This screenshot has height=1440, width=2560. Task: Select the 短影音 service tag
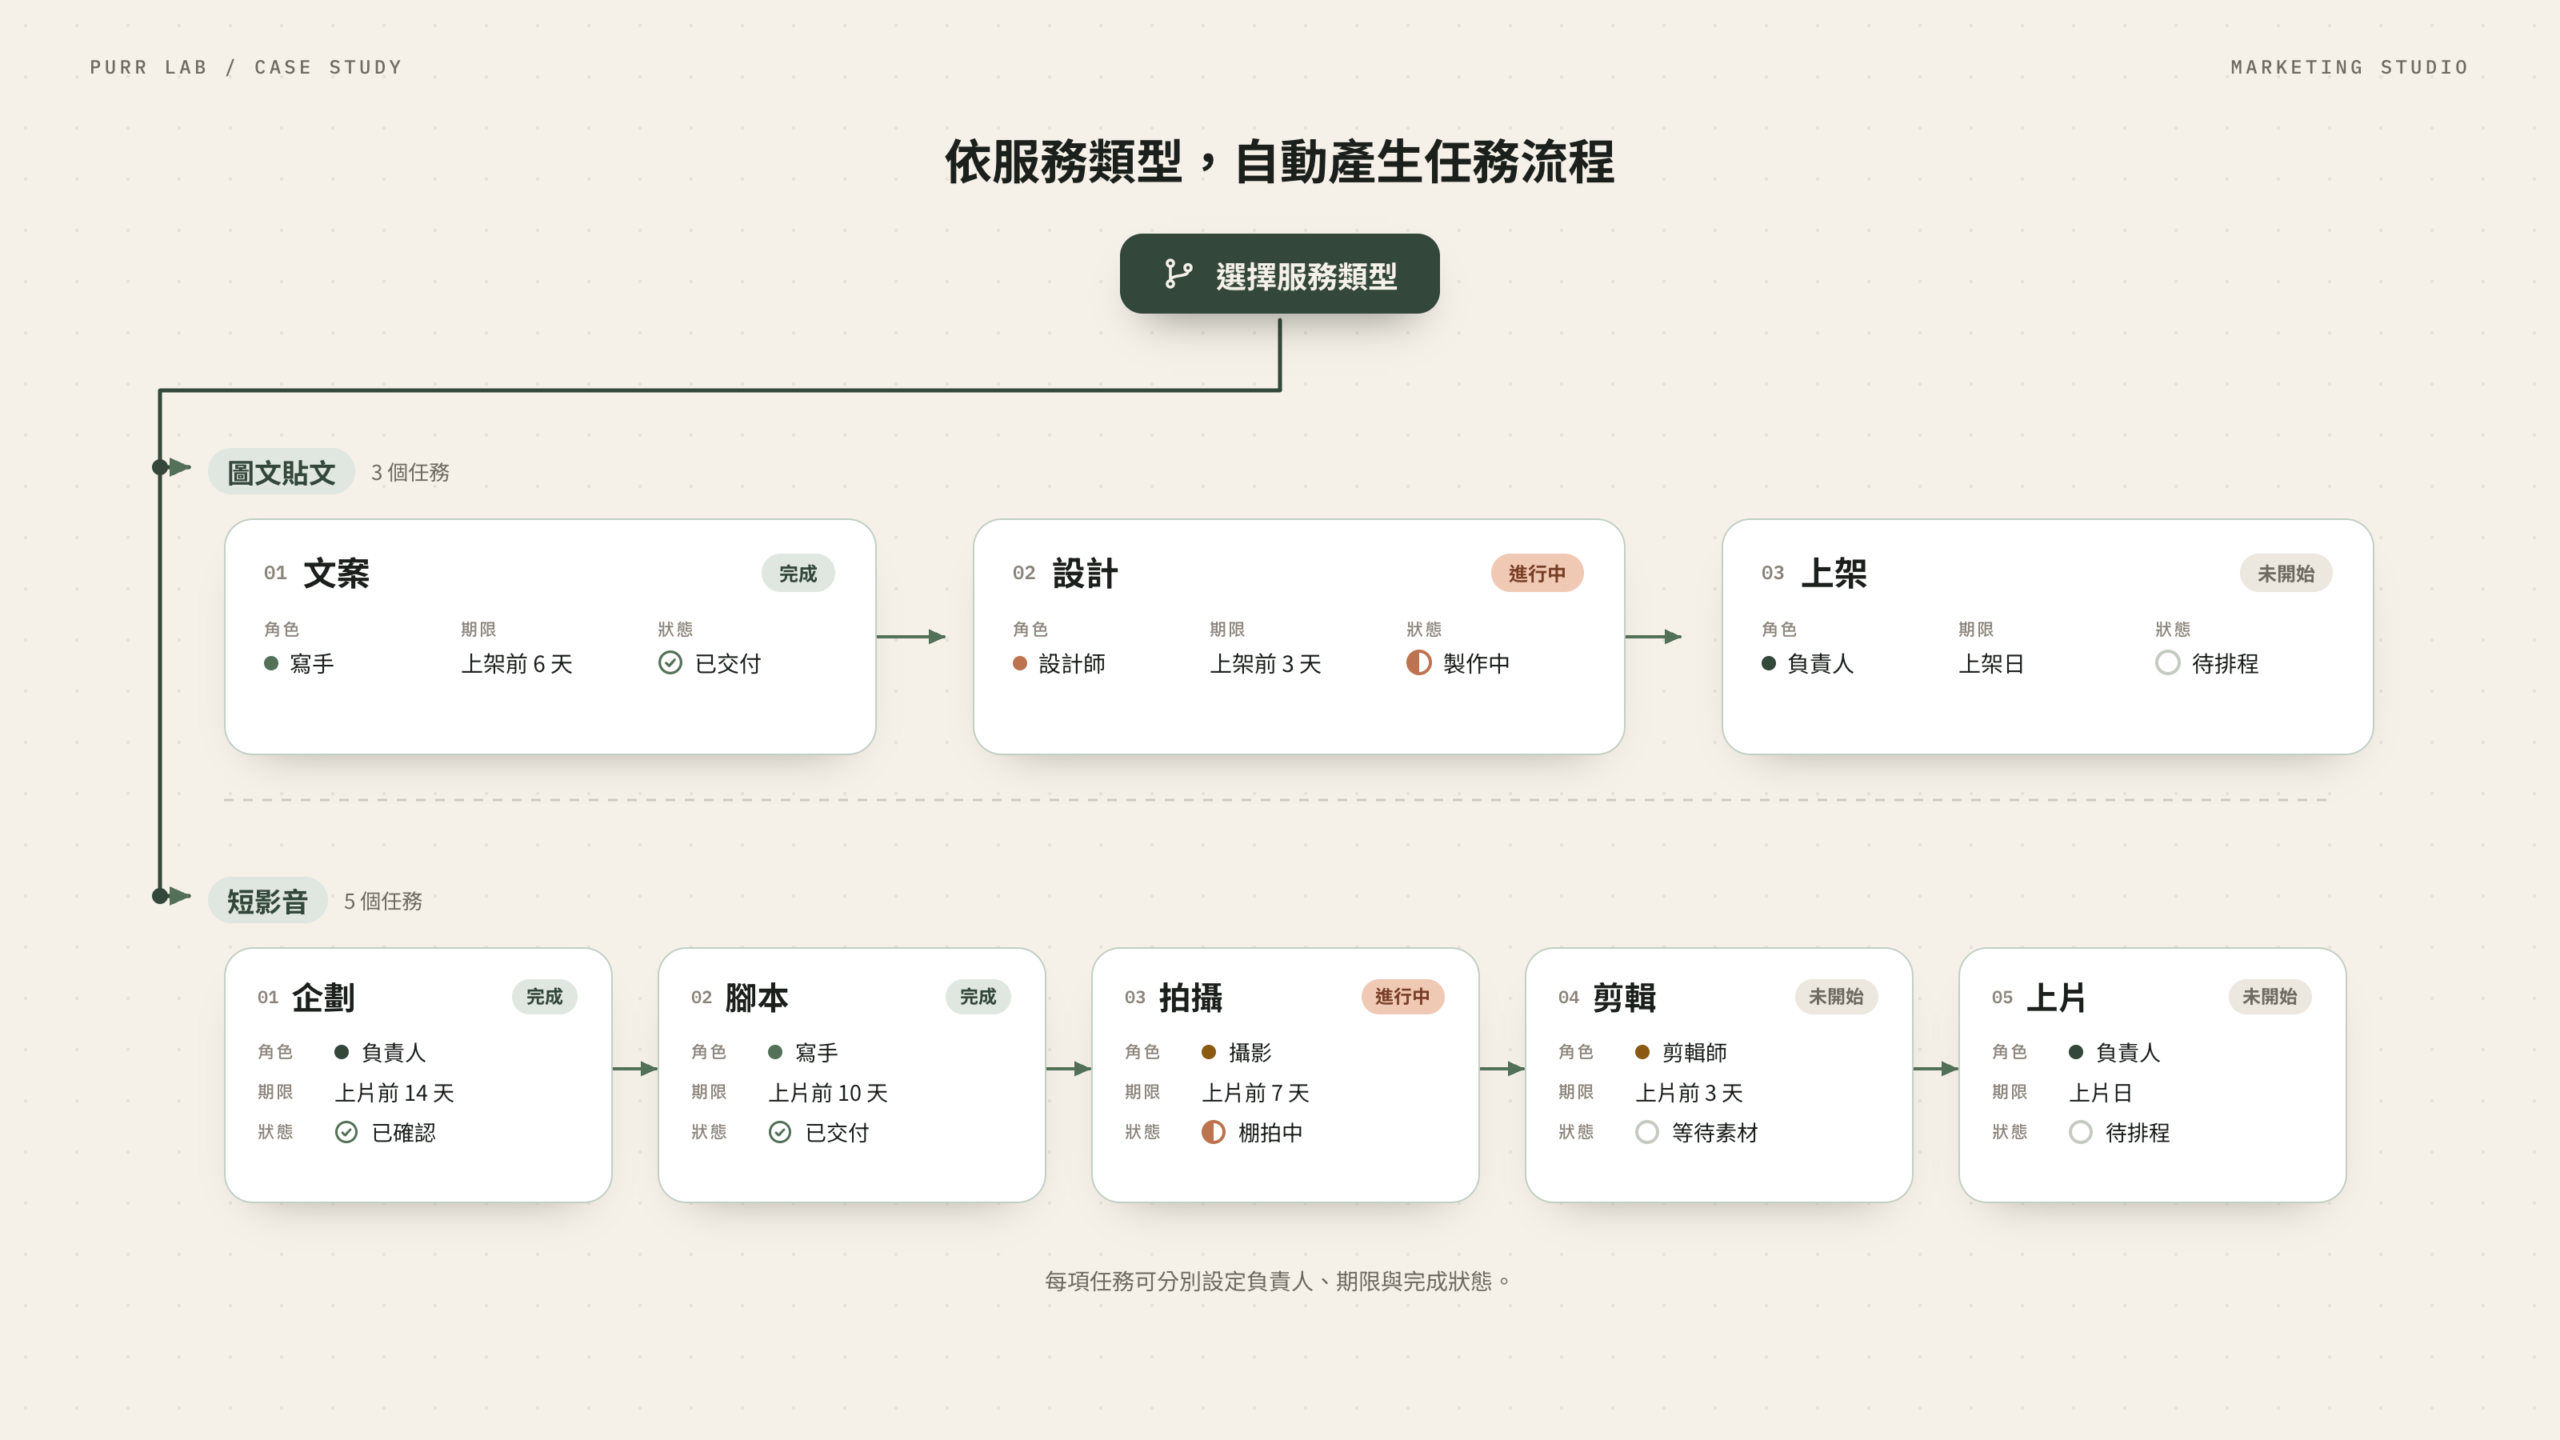pos(267,901)
